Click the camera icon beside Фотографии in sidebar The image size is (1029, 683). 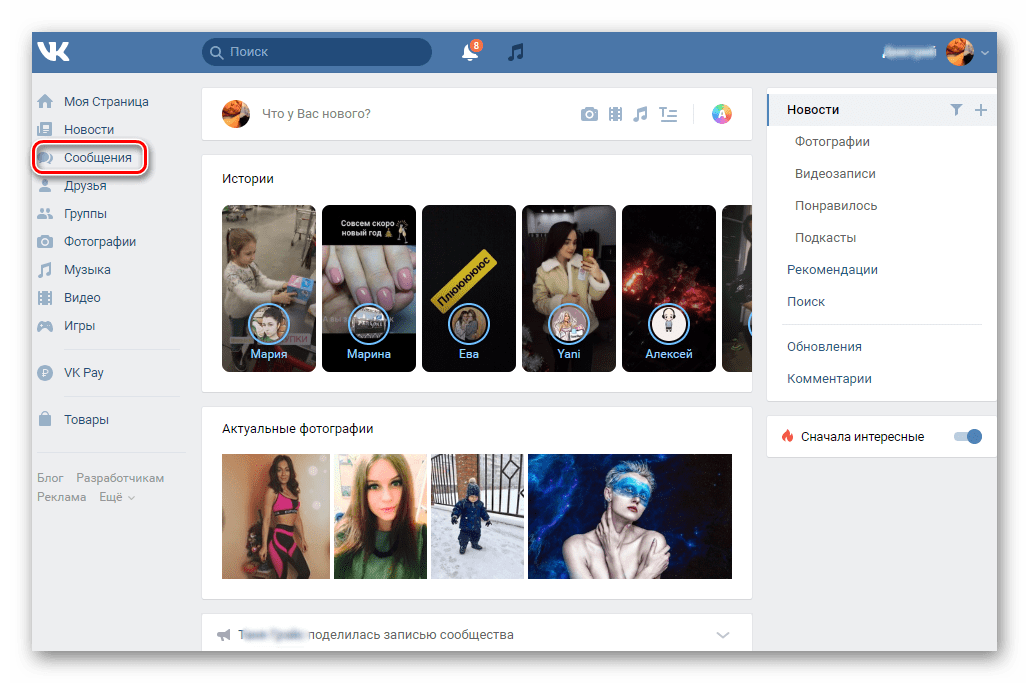(45, 241)
